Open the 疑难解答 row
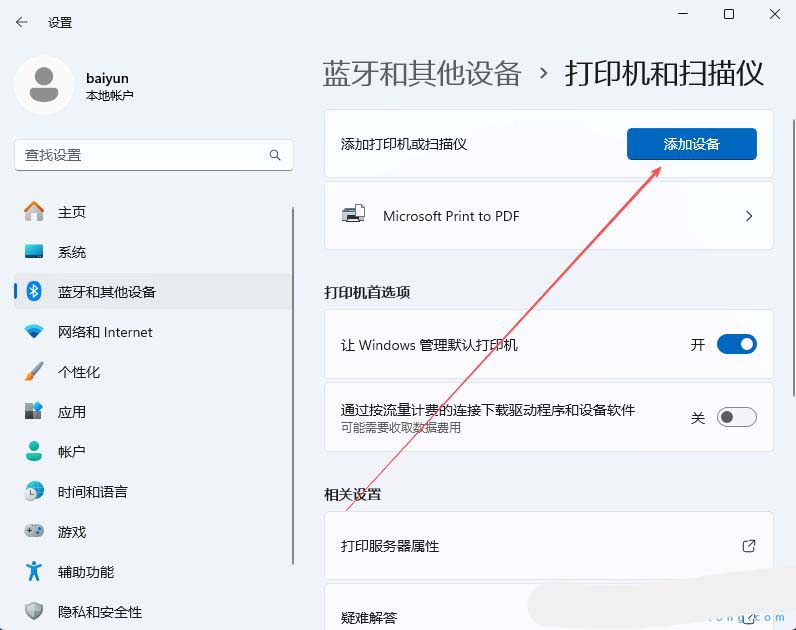The height and width of the screenshot is (630, 796). pos(549,607)
